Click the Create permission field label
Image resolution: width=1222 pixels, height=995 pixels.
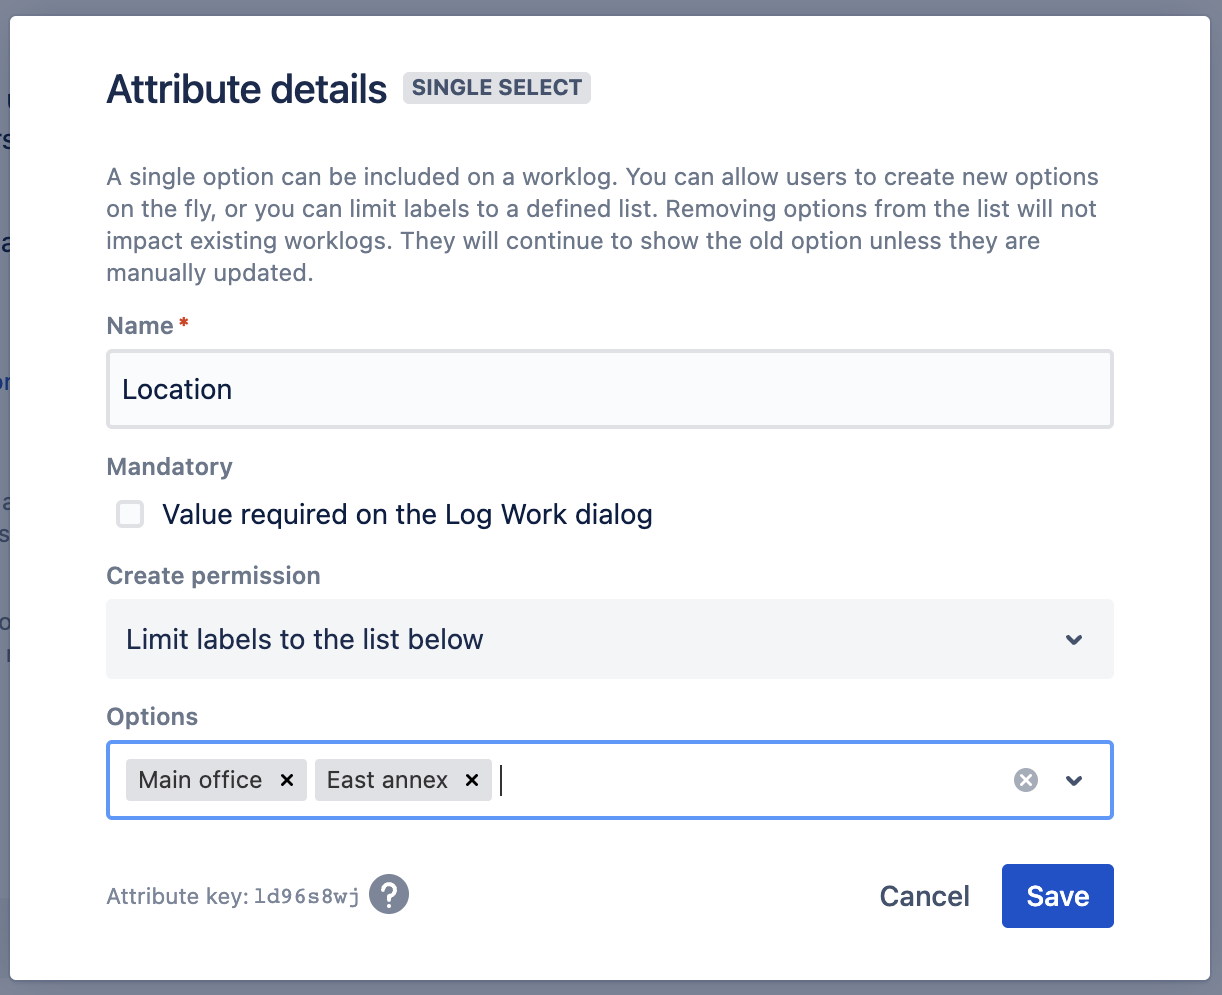(213, 576)
